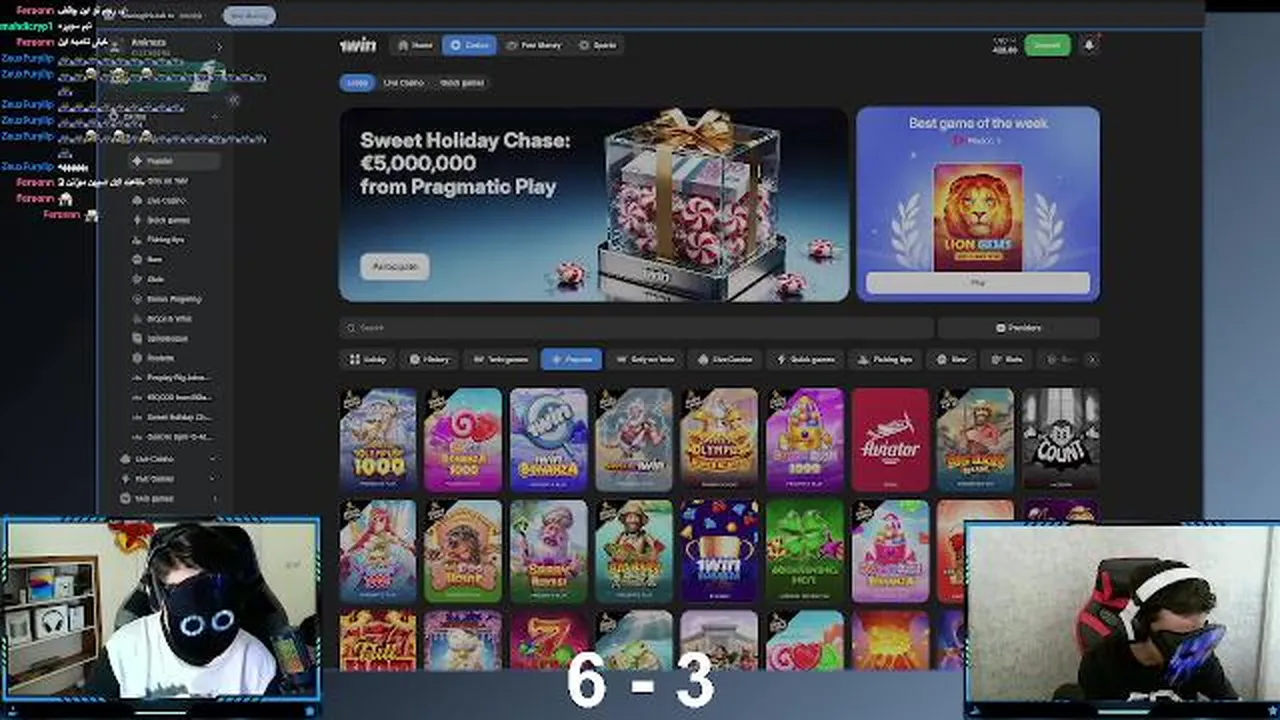The width and height of the screenshot is (1280, 720).
Task: Open the 1win Bonanza game tile
Action: tap(549, 440)
